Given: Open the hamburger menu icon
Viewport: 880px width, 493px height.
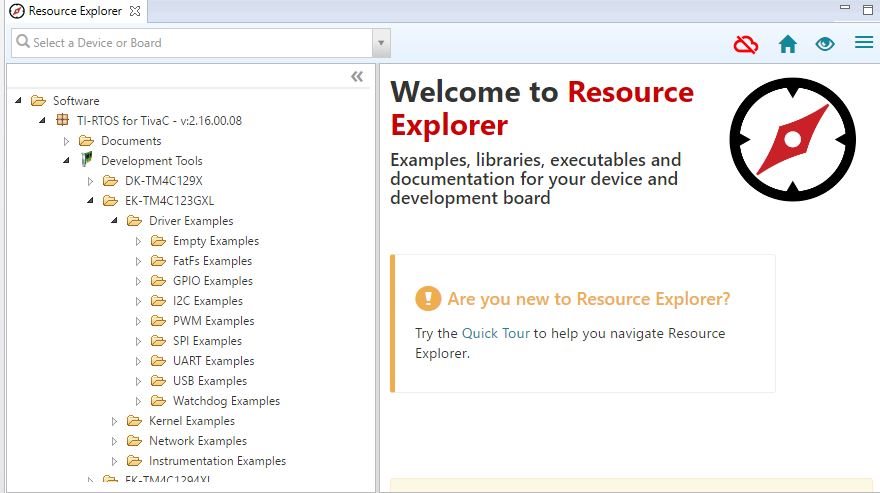Looking at the screenshot, I should pos(864,42).
